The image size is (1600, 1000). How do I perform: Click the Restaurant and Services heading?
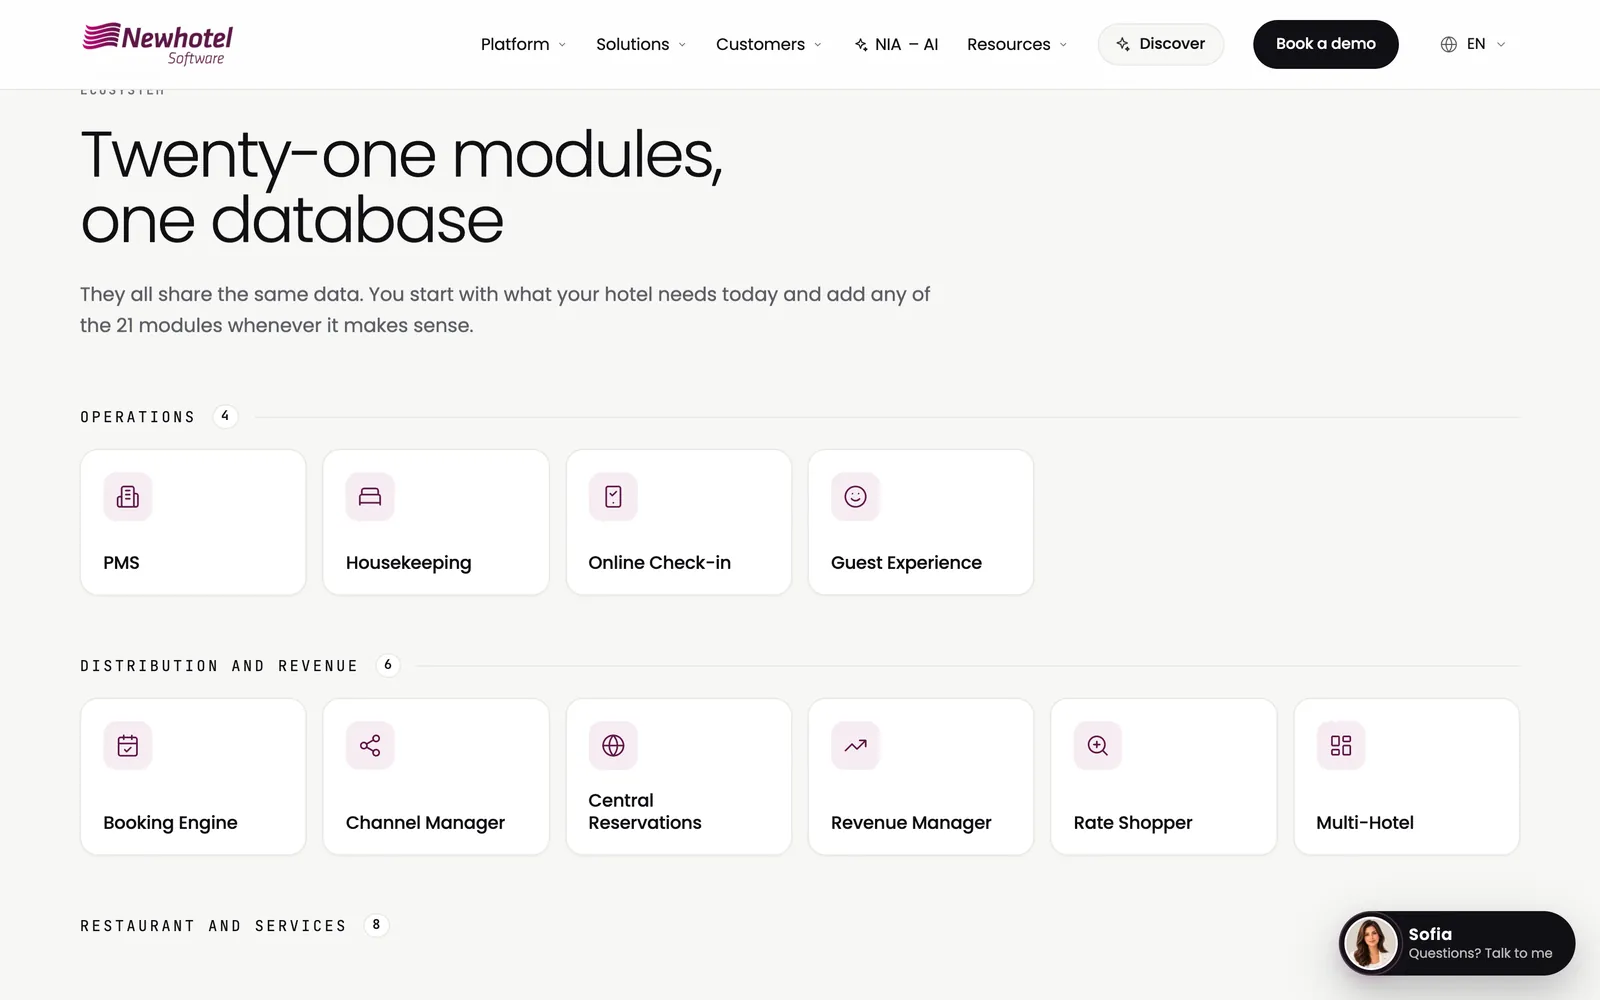(213, 926)
